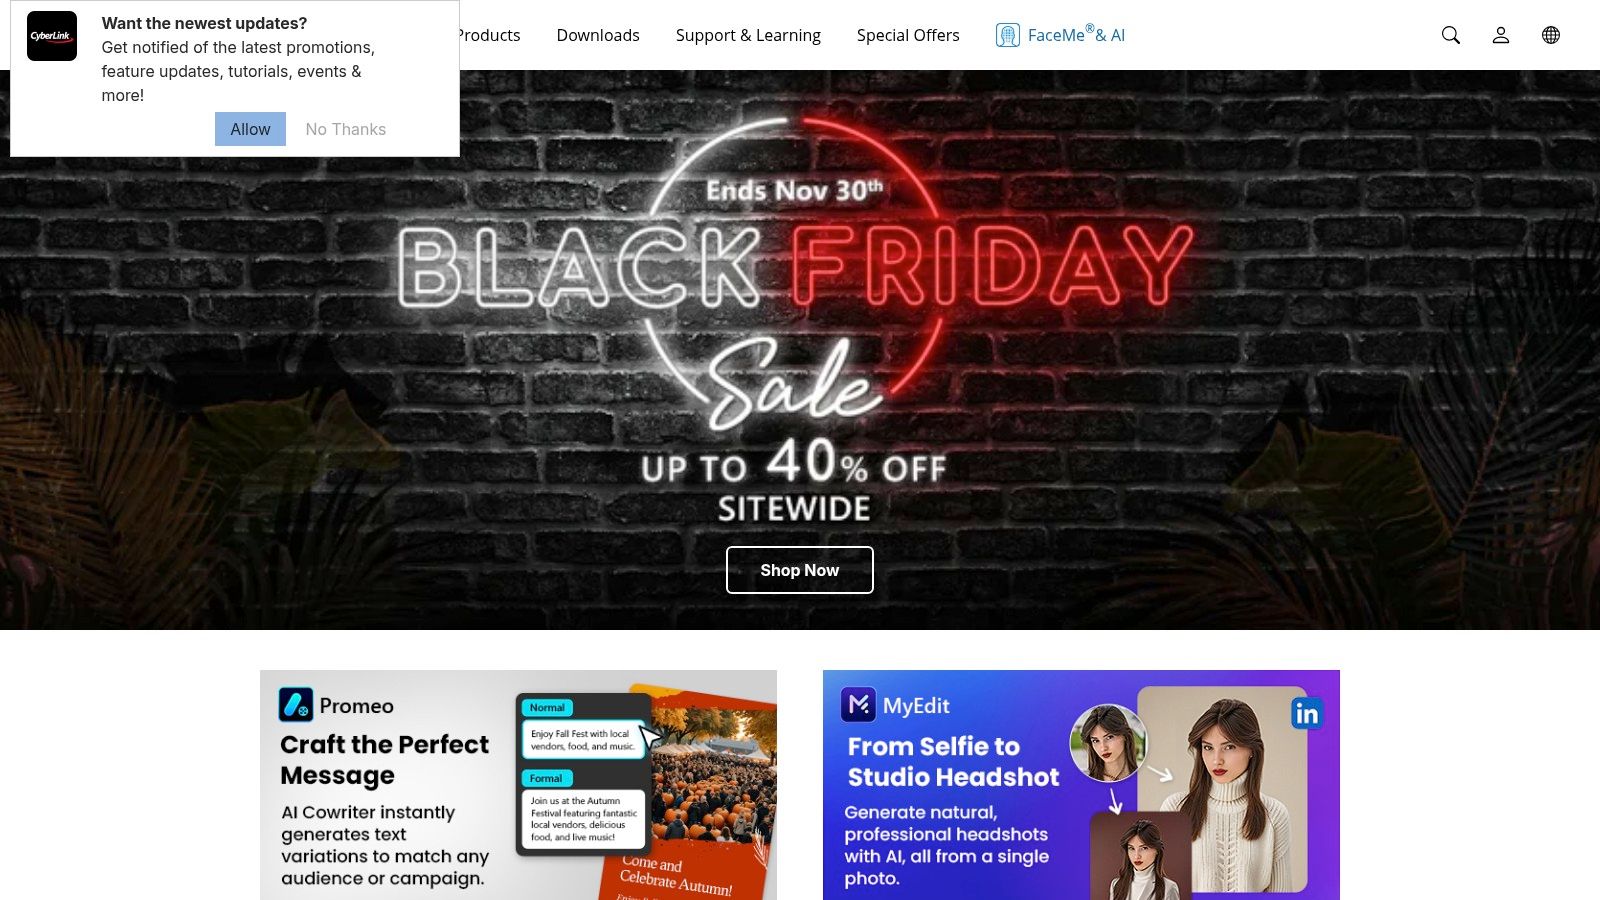Screen dimensions: 1600x900
Task: Click the Promeo app logo icon
Action: (296, 705)
